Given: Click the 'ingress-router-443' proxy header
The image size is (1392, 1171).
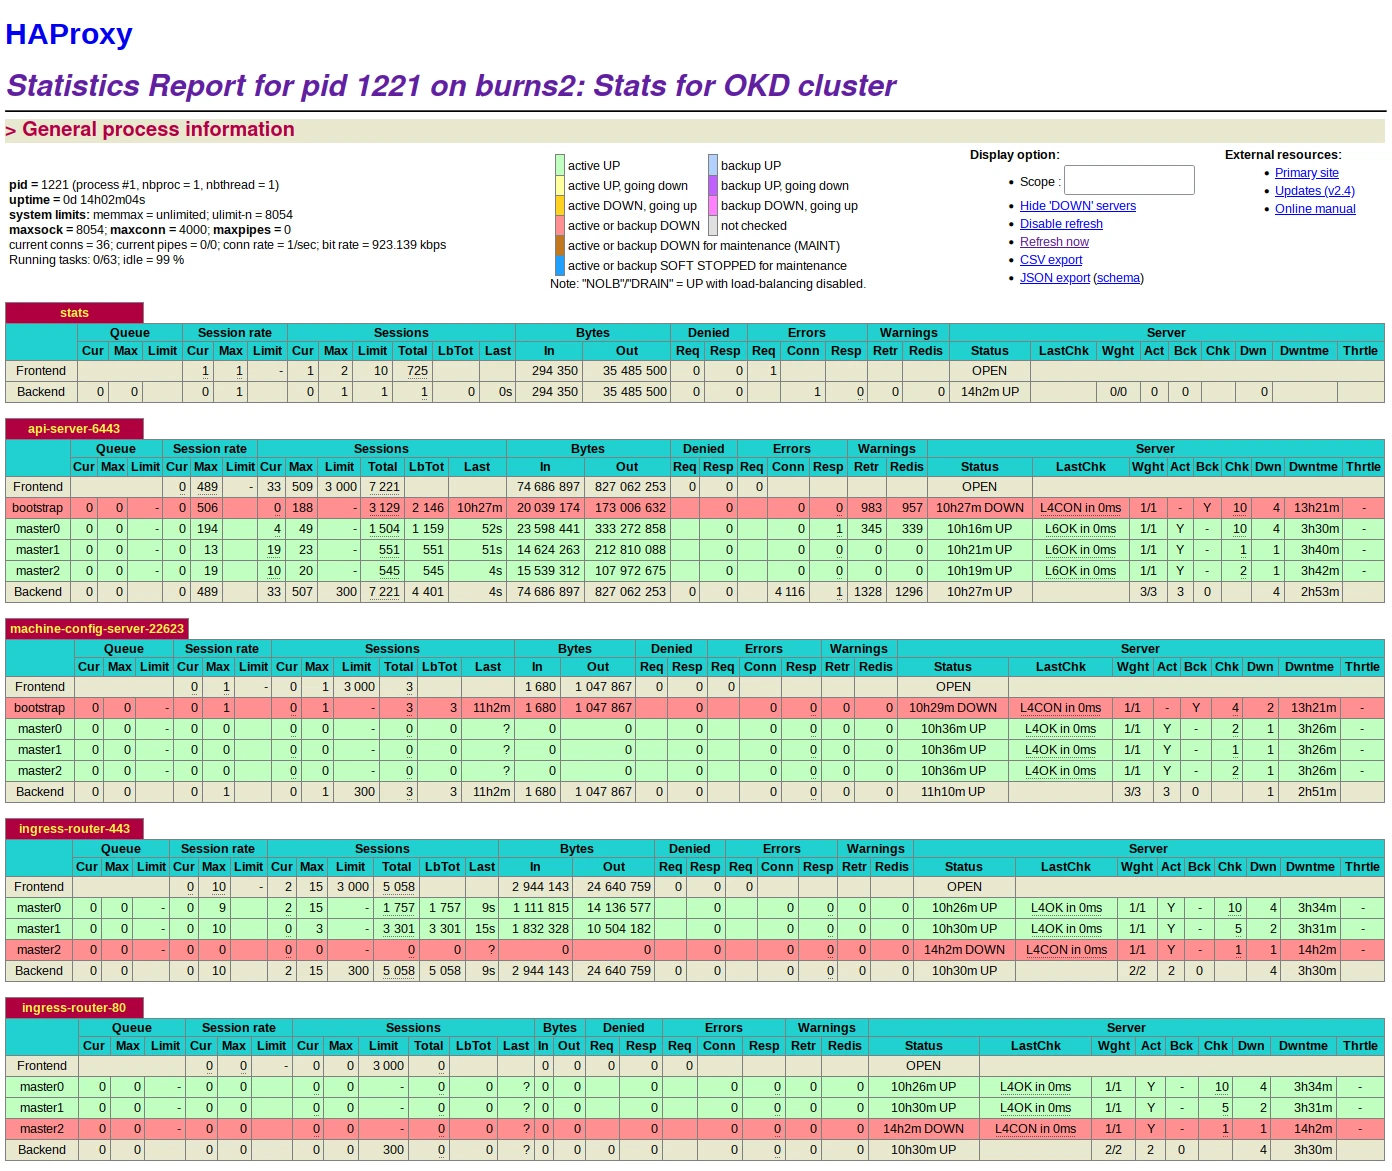Looking at the screenshot, I should click(74, 829).
